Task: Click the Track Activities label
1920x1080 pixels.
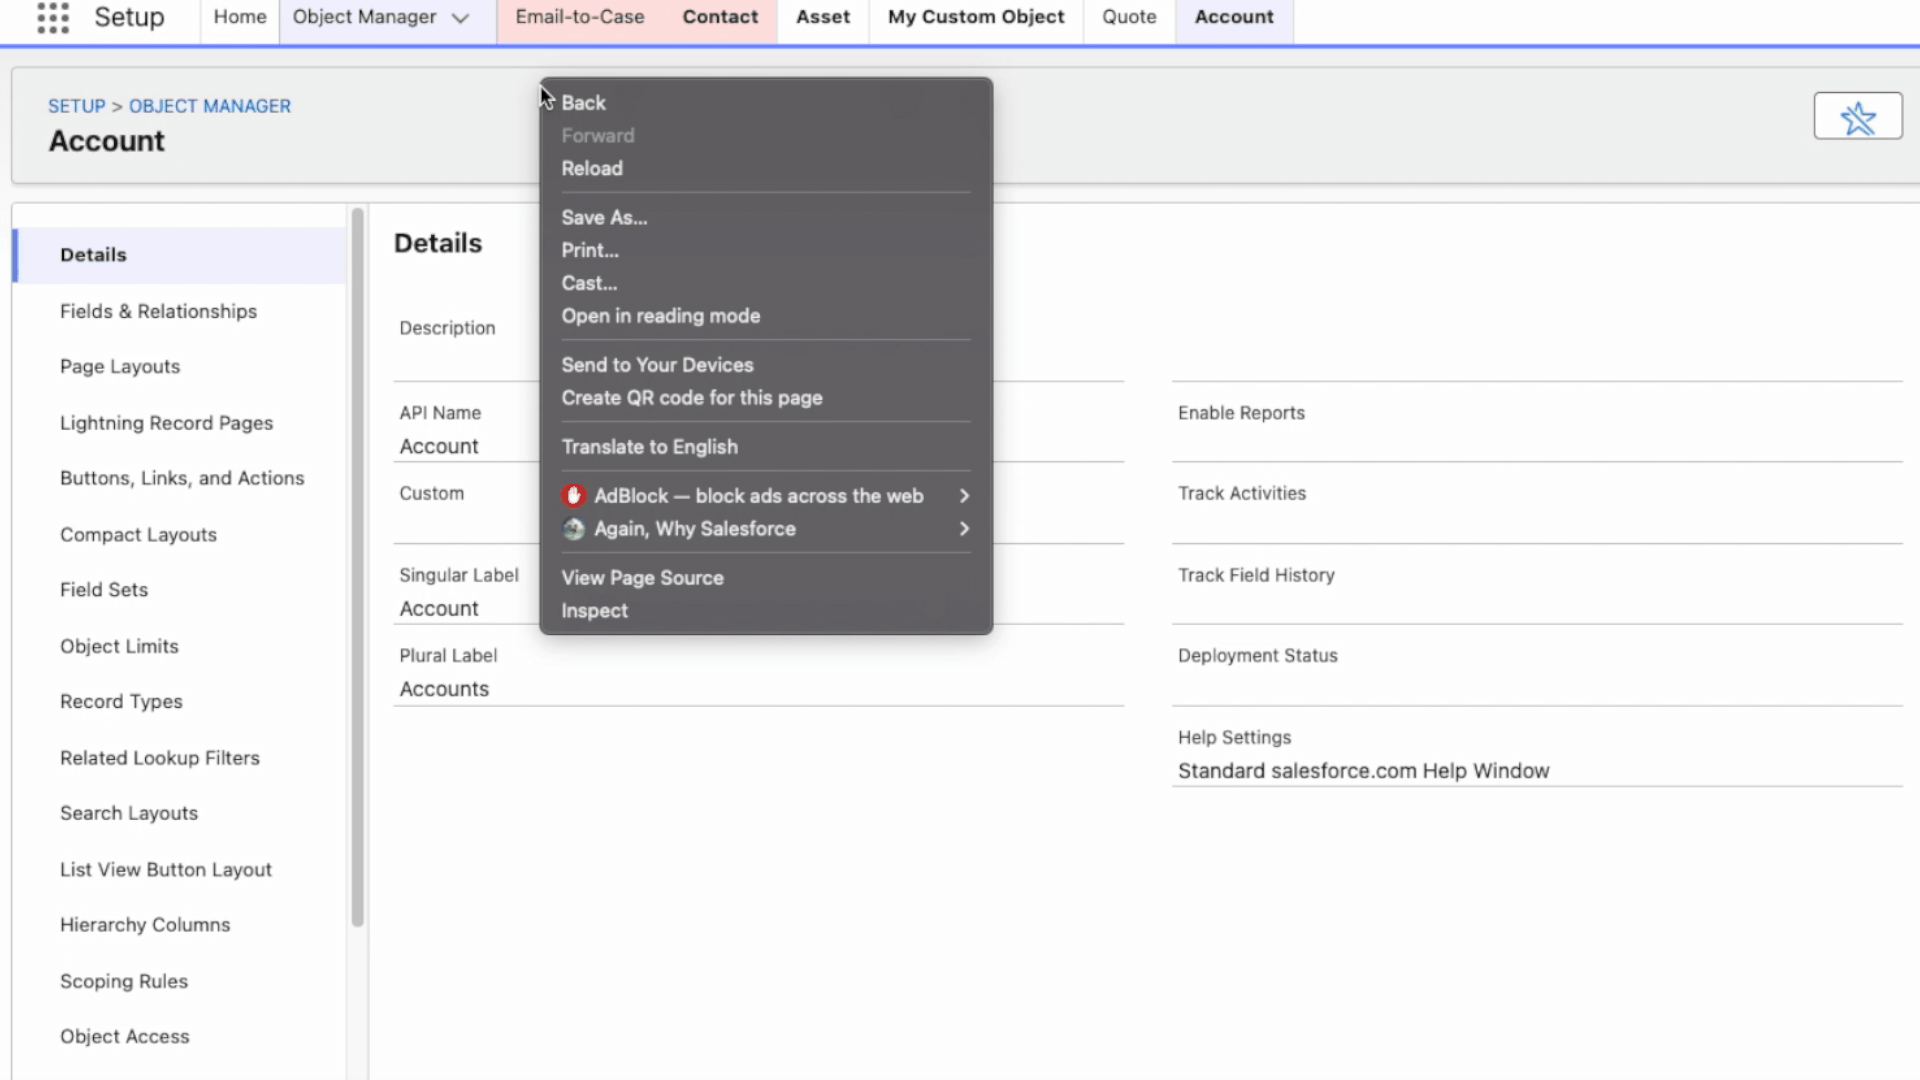Action: pos(1242,493)
